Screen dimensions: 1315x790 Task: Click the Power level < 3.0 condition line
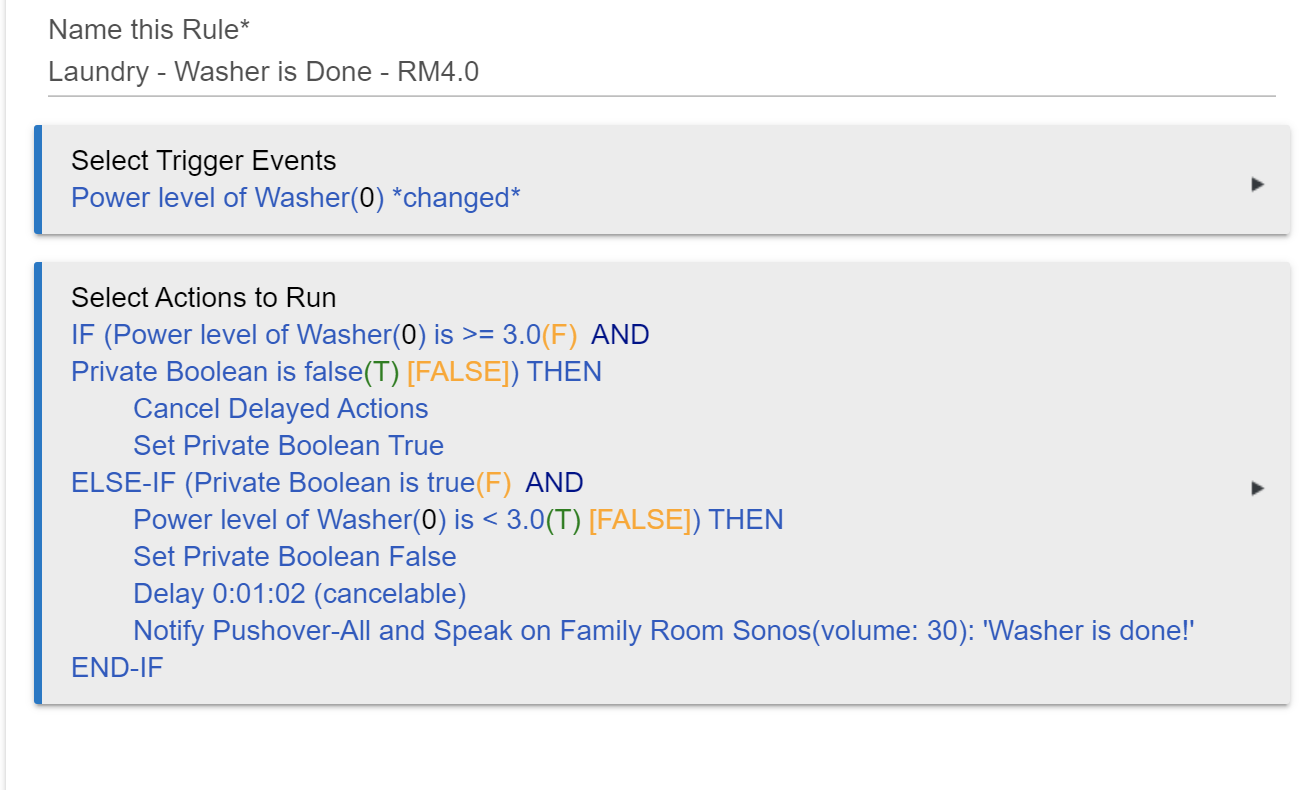click(x=458, y=520)
